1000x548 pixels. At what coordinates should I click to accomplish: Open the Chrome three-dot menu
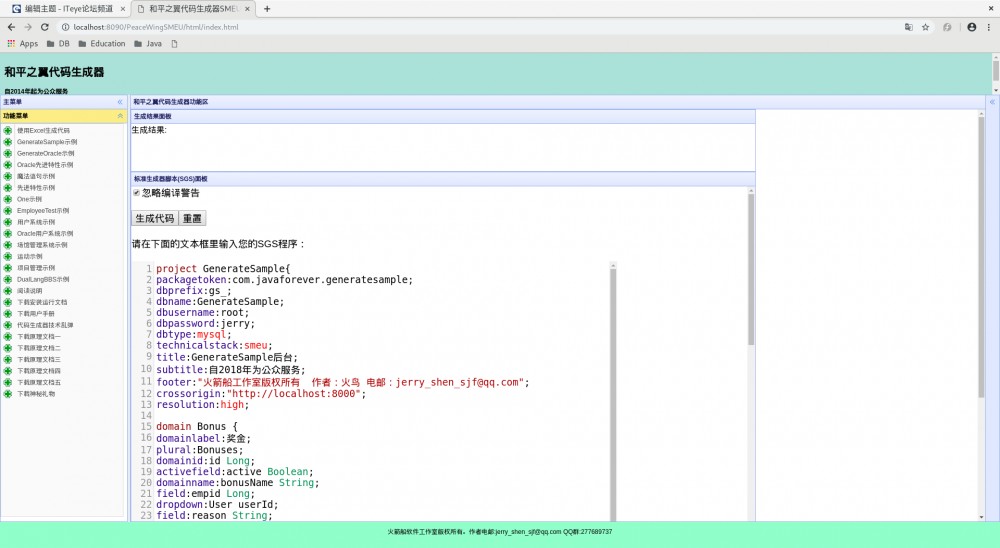(x=989, y=27)
